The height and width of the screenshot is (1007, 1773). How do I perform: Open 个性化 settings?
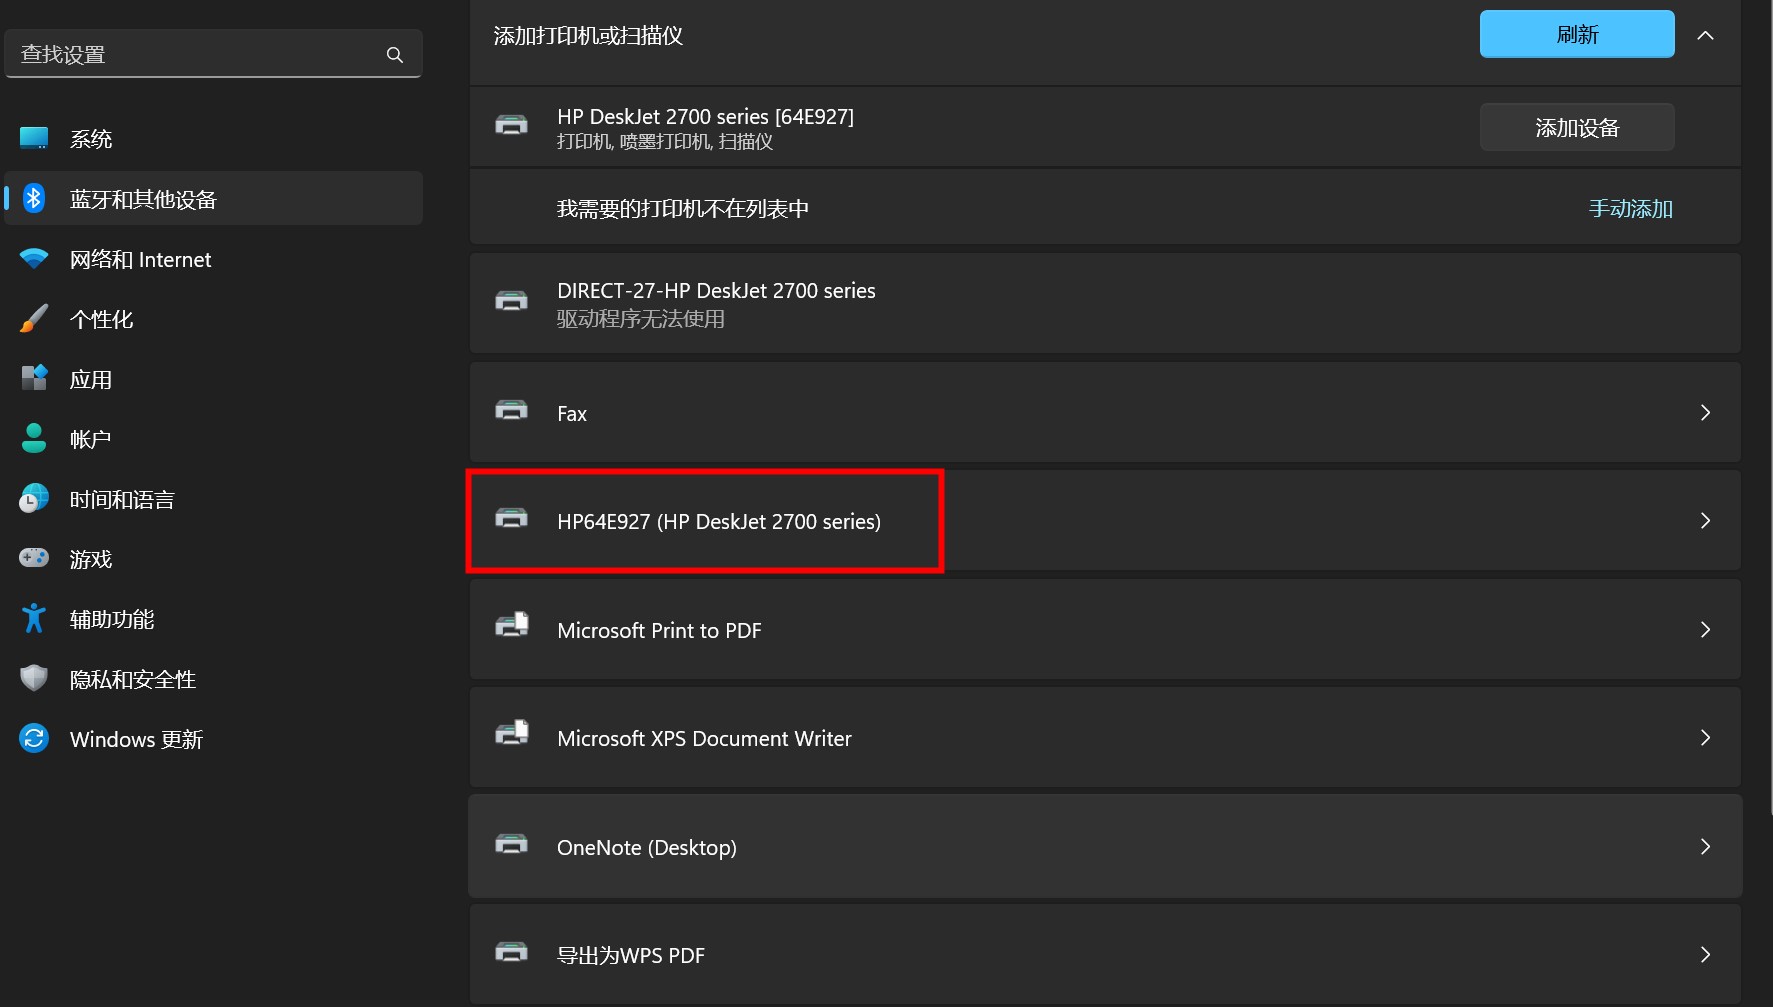(213, 318)
